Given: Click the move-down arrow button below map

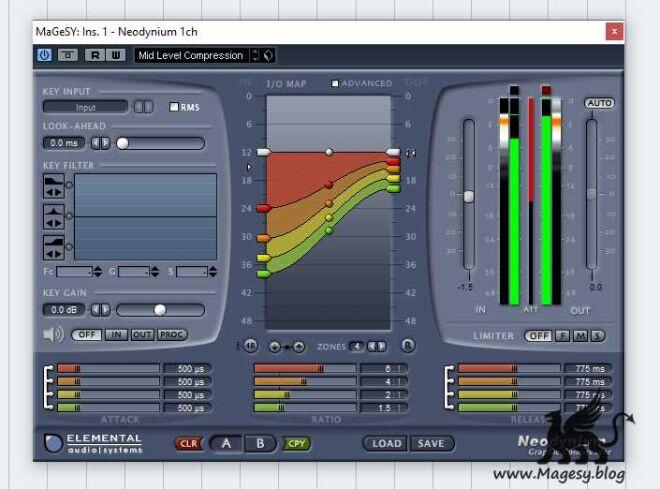Looking at the screenshot, I should point(274,347).
